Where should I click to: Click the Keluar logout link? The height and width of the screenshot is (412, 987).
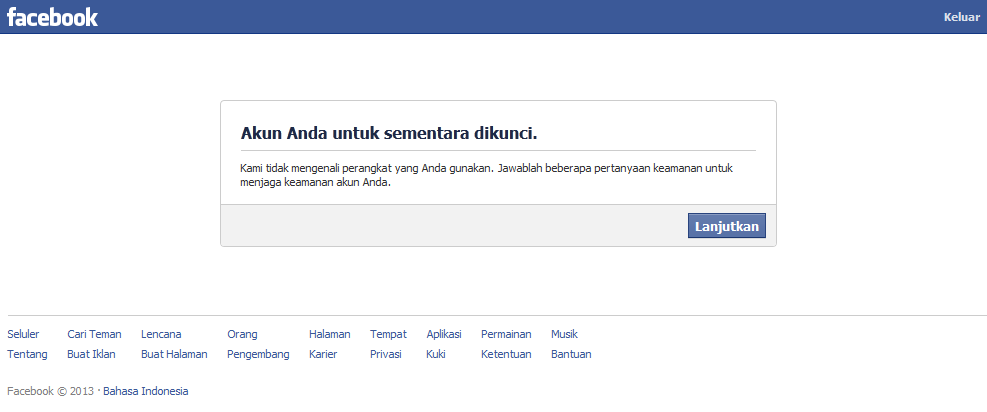click(961, 17)
